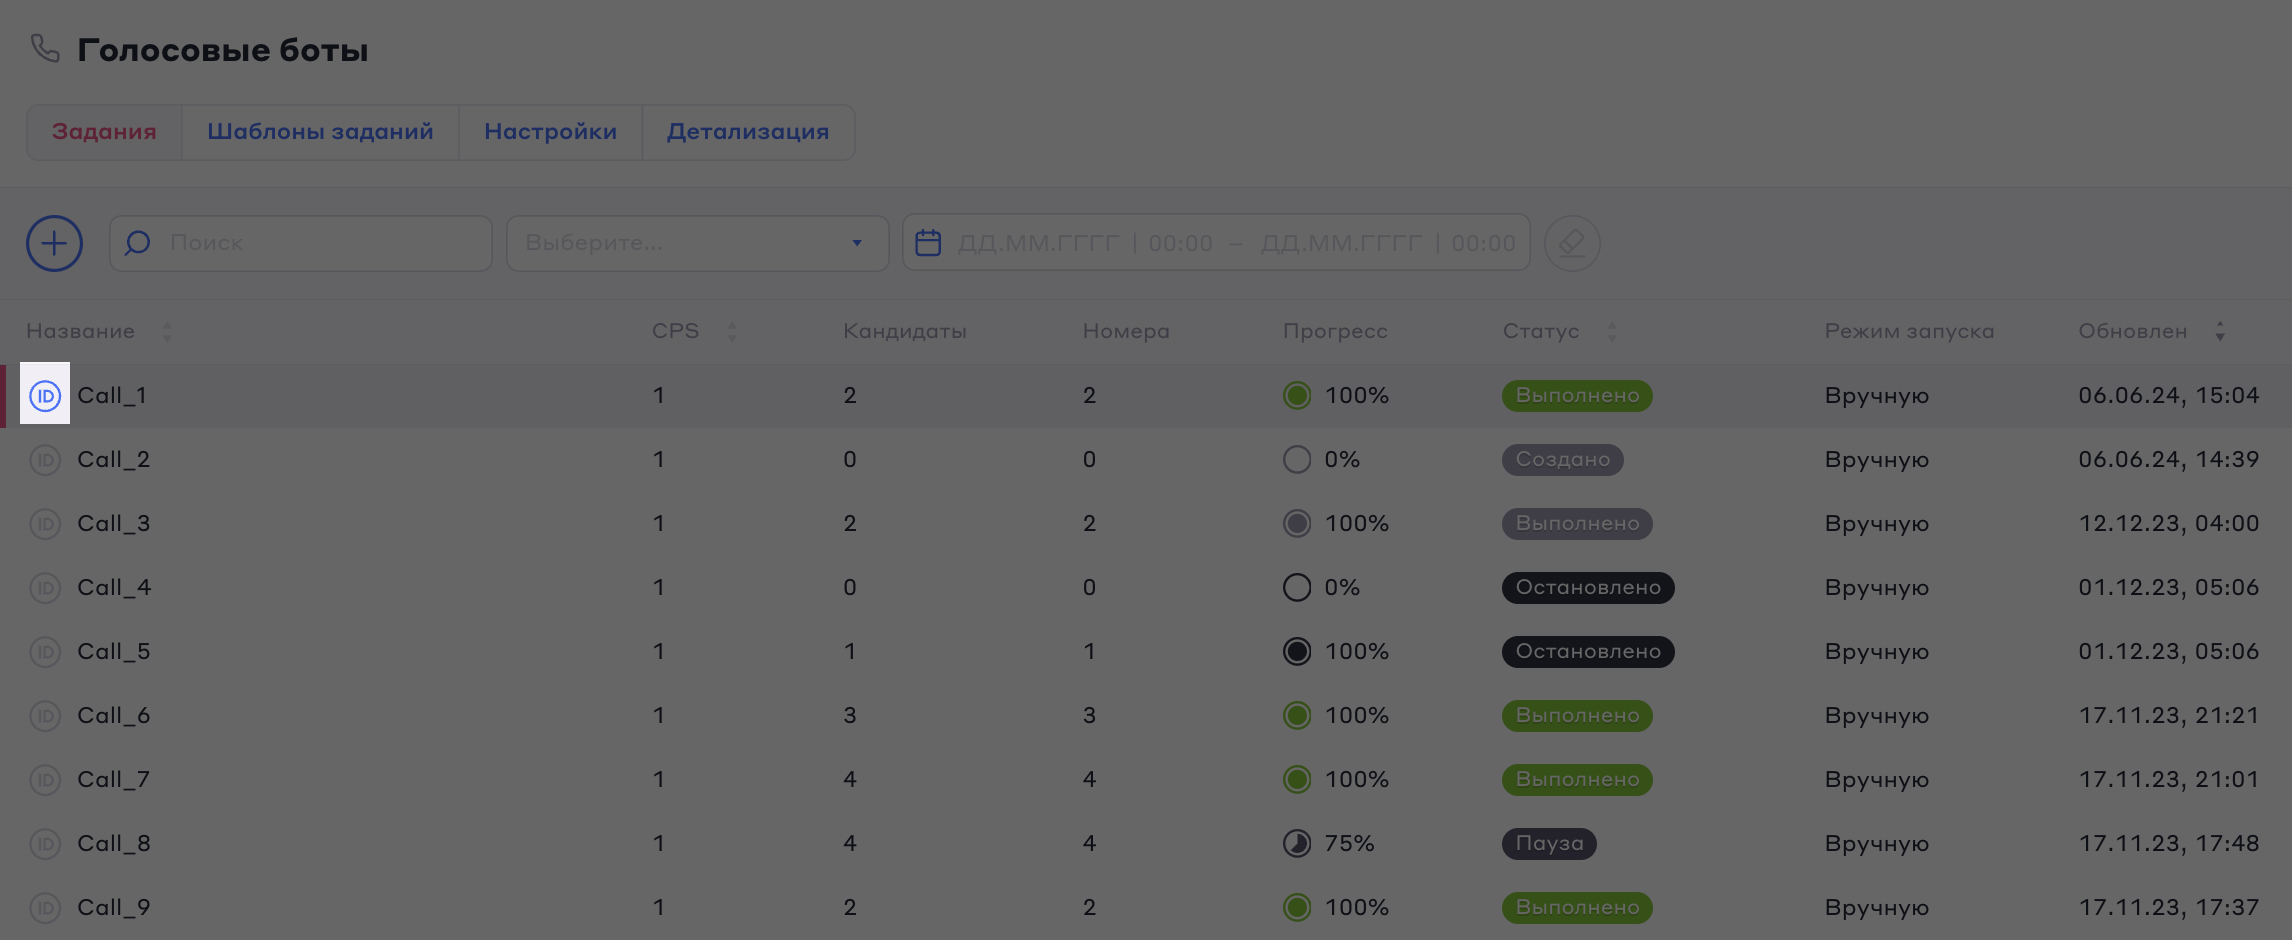
Task: Click the calendar icon in date range field
Action: tap(928, 243)
